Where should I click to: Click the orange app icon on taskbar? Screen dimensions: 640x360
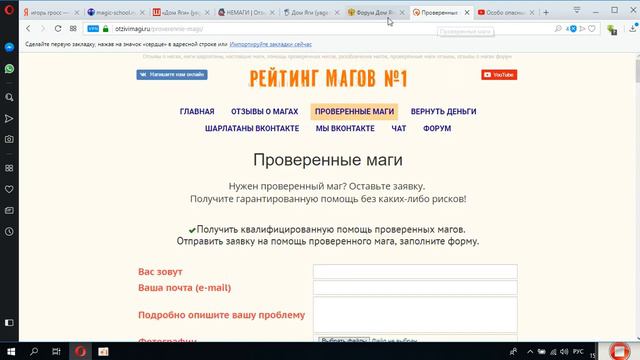point(103,351)
